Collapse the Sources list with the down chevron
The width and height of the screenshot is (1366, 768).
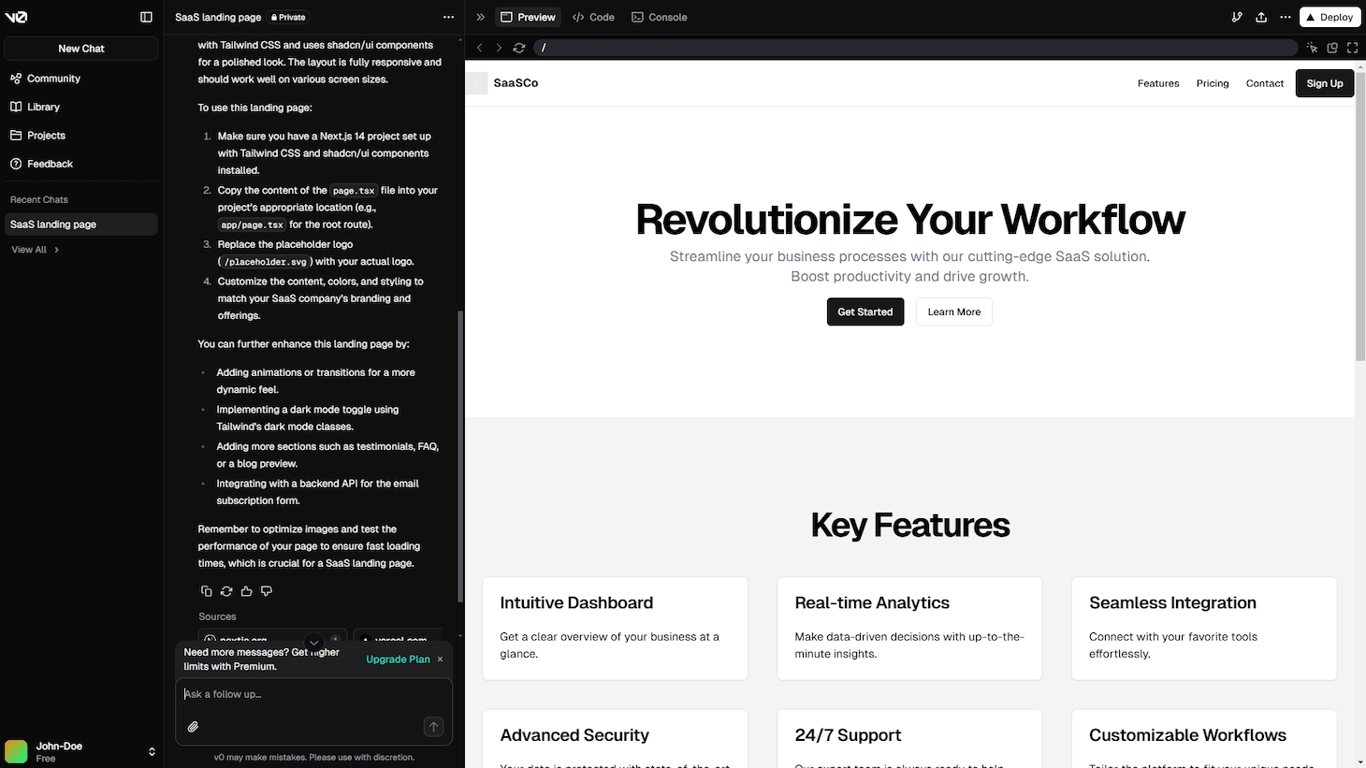click(314, 643)
